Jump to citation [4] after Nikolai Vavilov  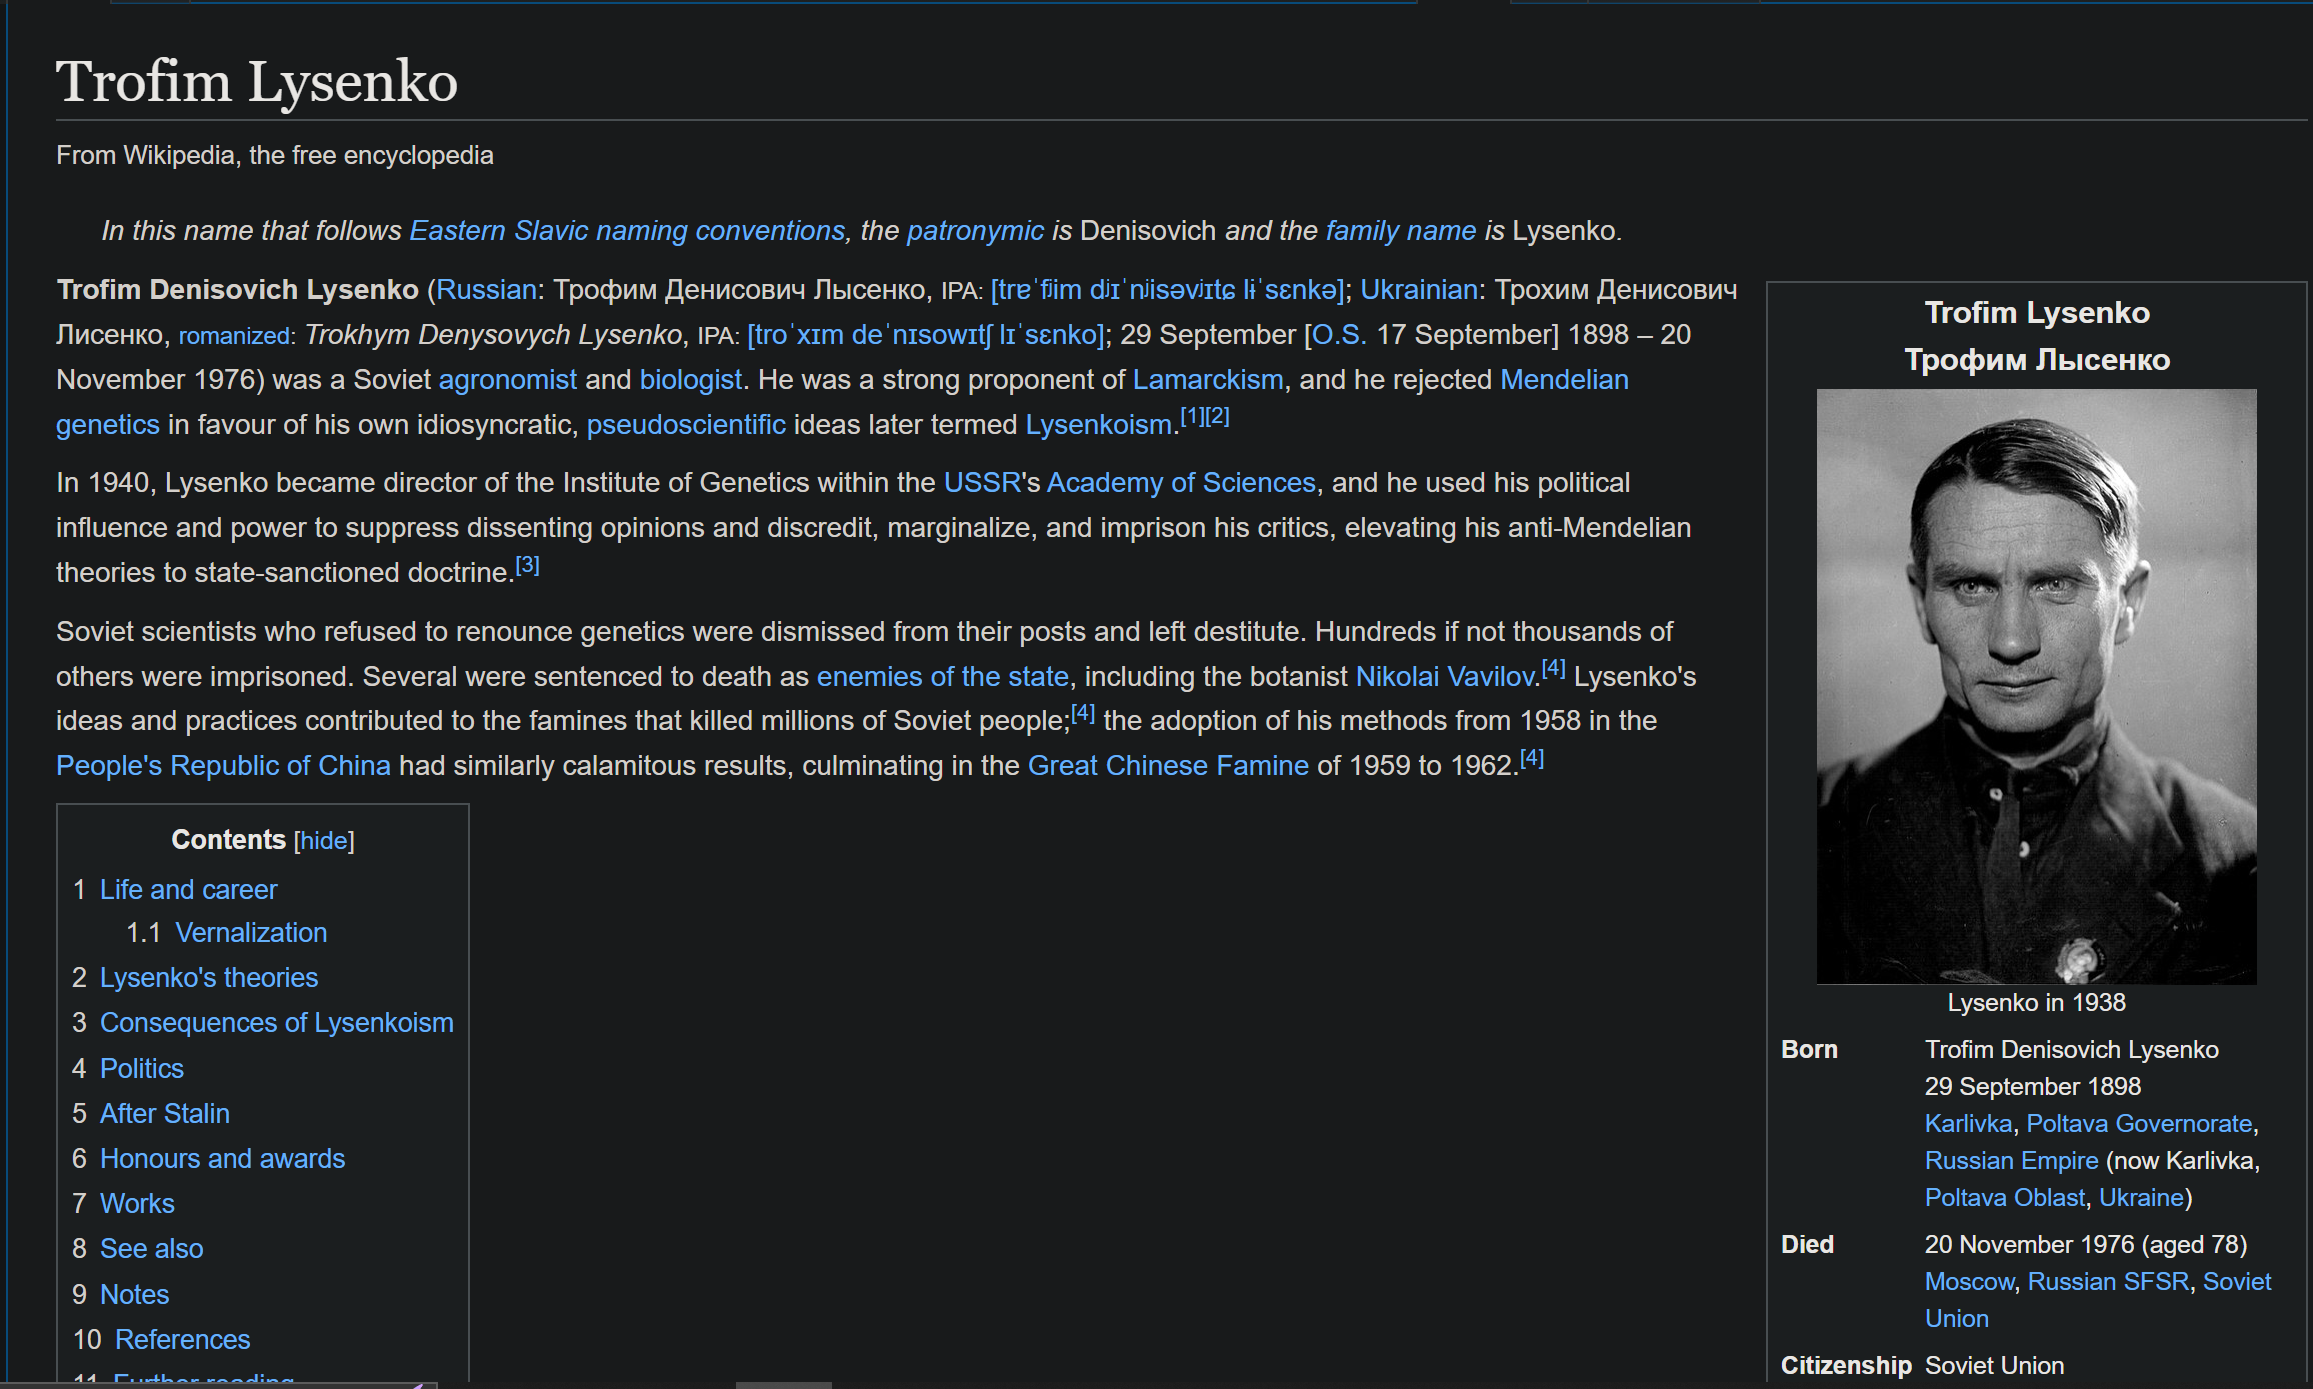pos(1553,669)
